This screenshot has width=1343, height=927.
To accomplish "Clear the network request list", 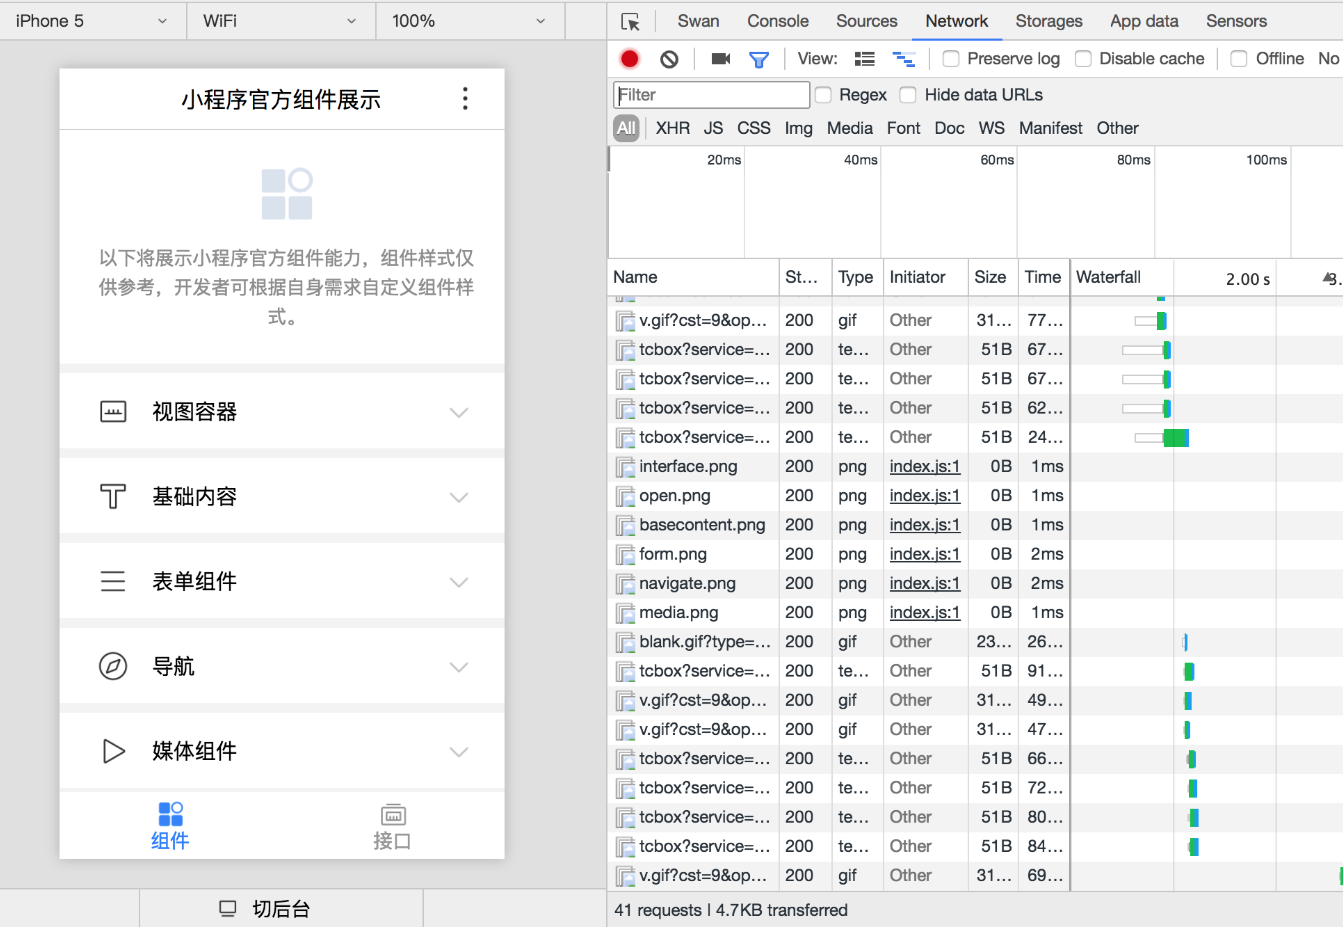I will (x=668, y=58).
